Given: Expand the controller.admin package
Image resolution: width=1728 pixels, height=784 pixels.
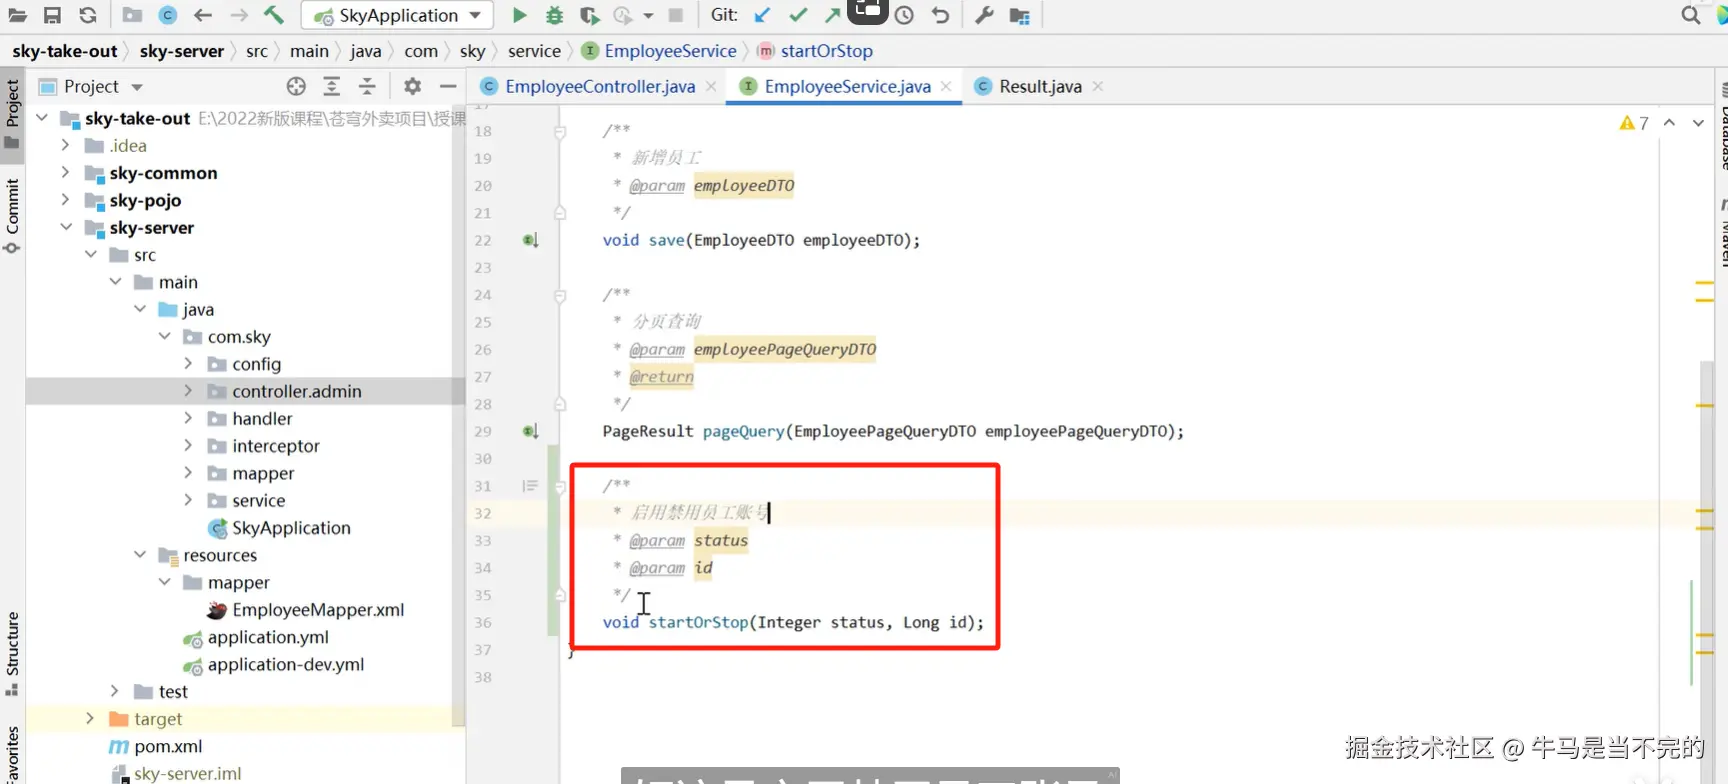Looking at the screenshot, I should [188, 391].
